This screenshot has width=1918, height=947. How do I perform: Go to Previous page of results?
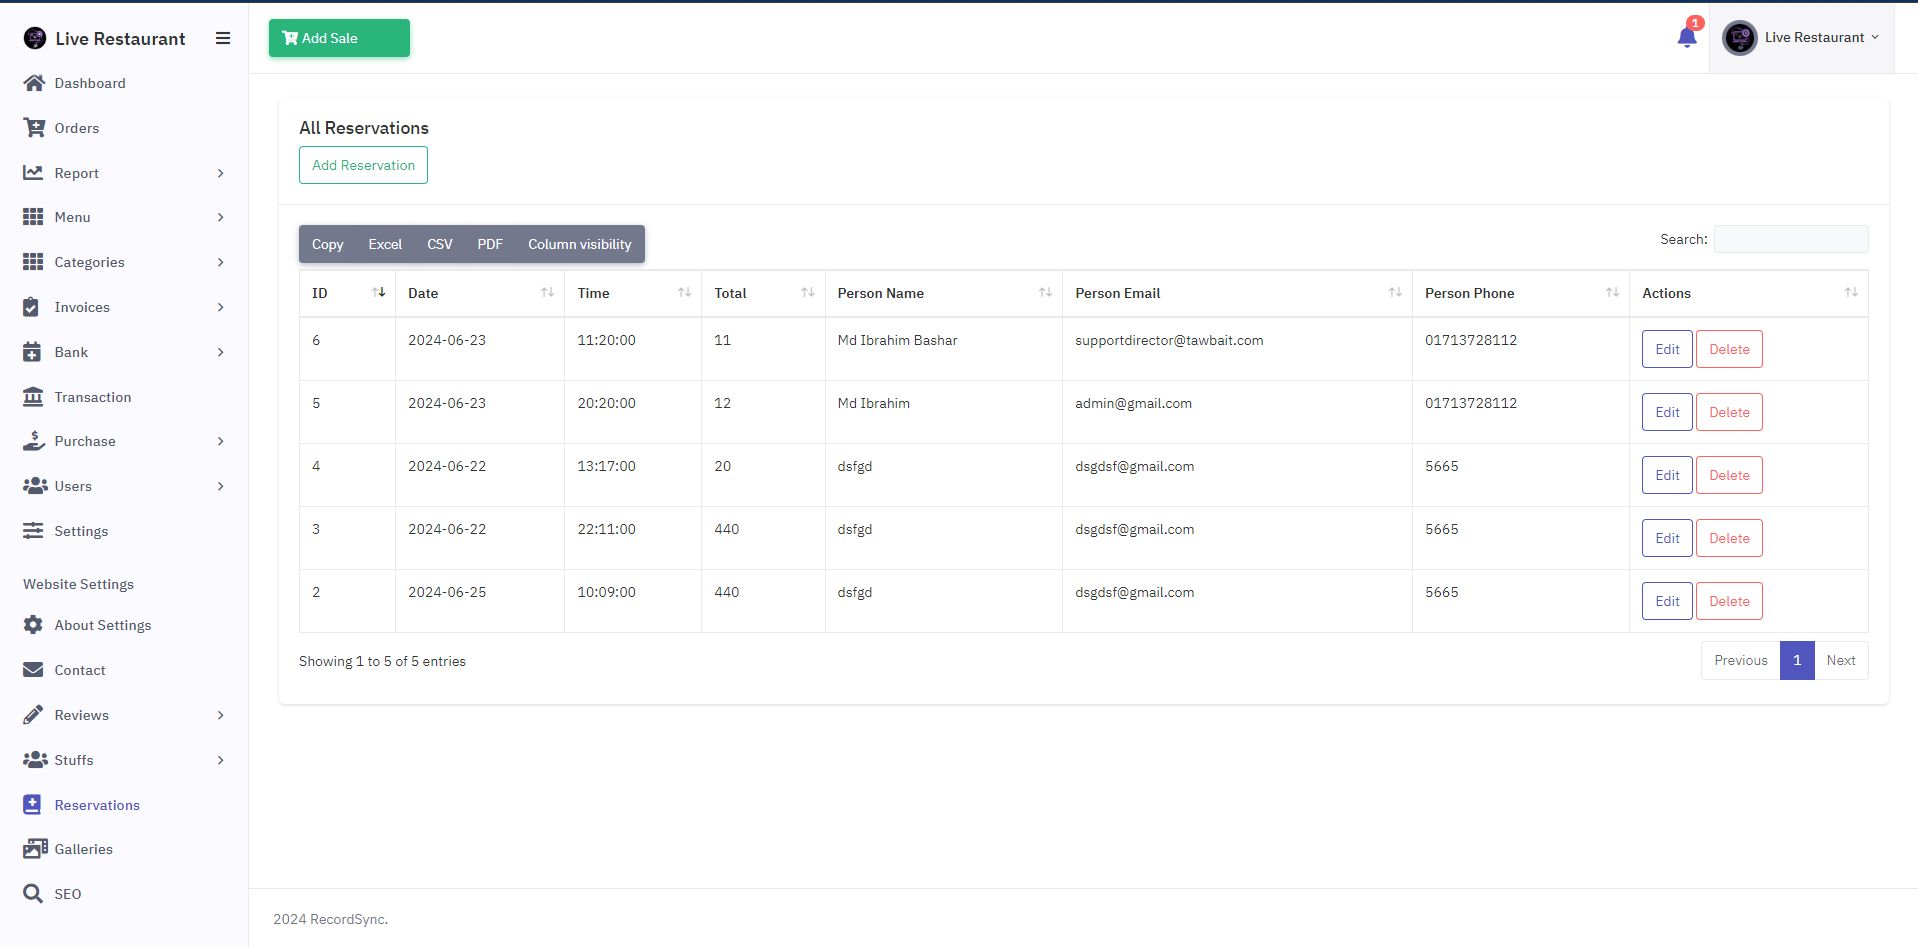pos(1741,660)
